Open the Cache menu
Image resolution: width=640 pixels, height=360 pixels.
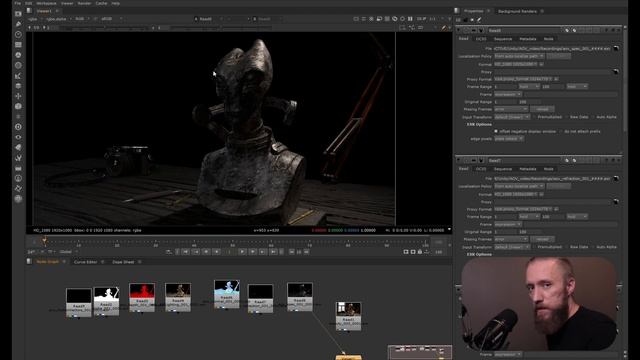101,3
